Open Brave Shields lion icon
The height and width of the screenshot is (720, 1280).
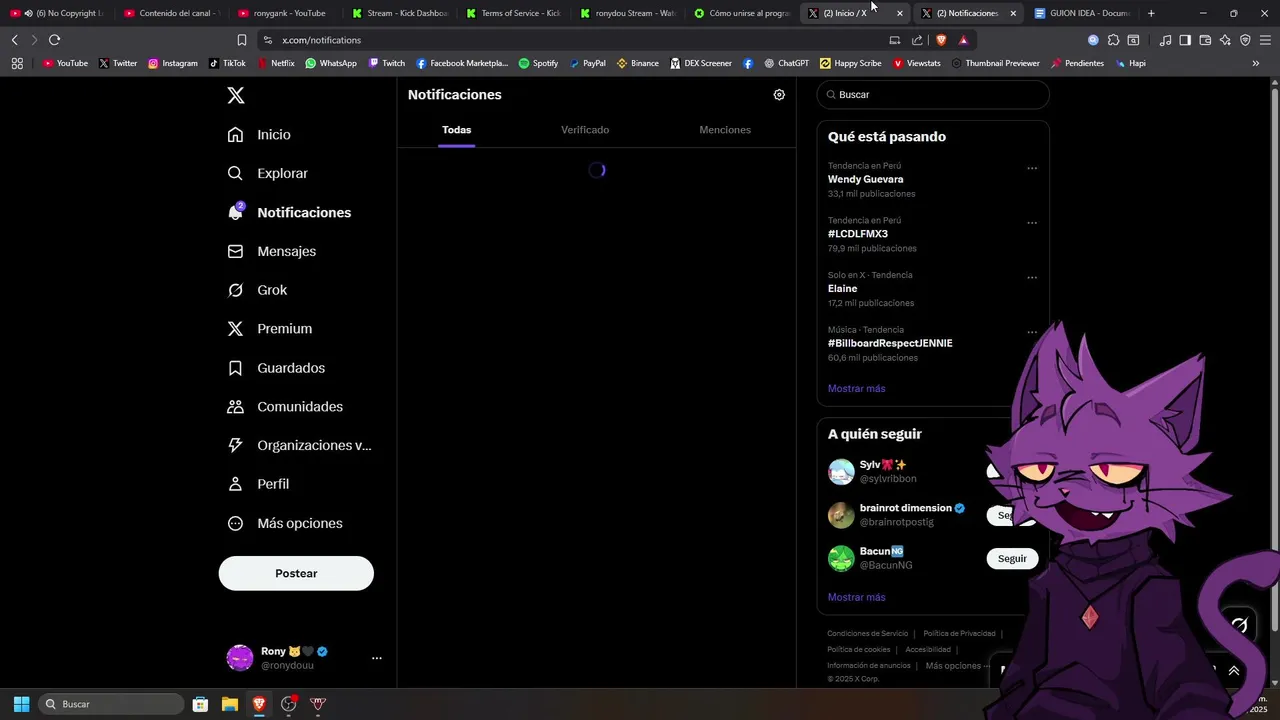pos(941,40)
